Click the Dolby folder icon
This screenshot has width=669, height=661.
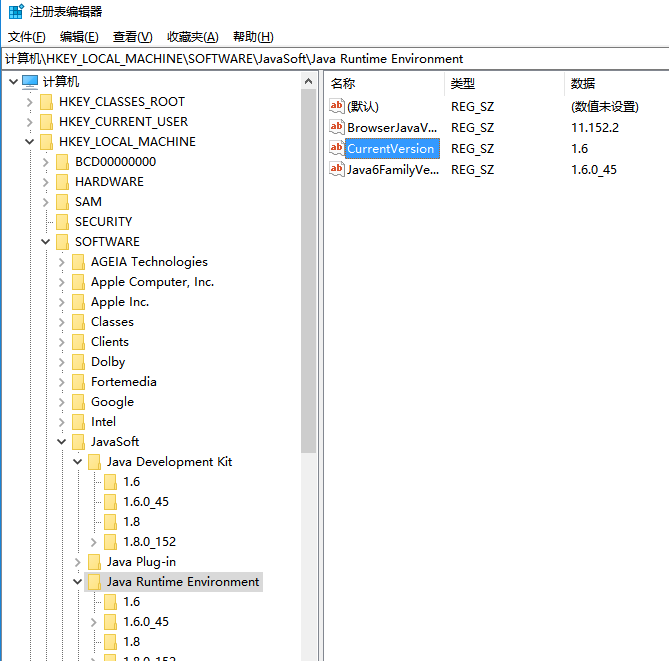point(78,362)
